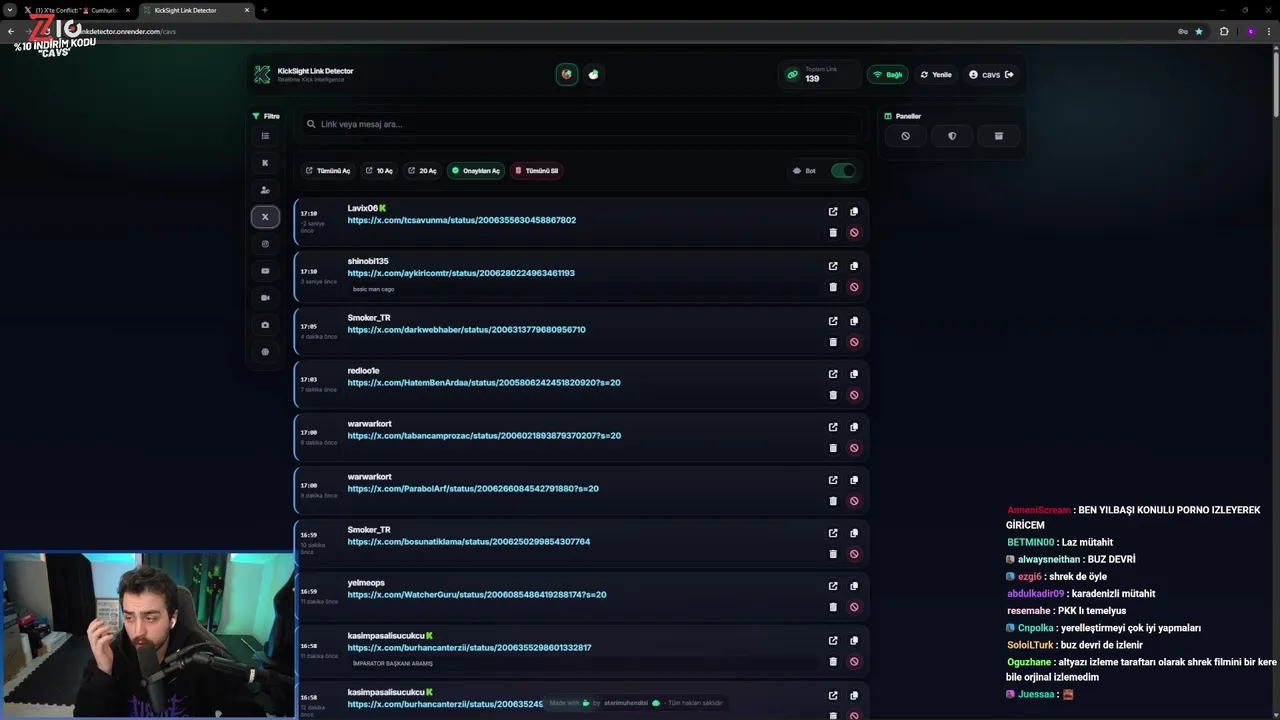Screen dimensions: 1280x720
Task: Copy the HatemBenArdaa link
Action: click(x=854, y=374)
